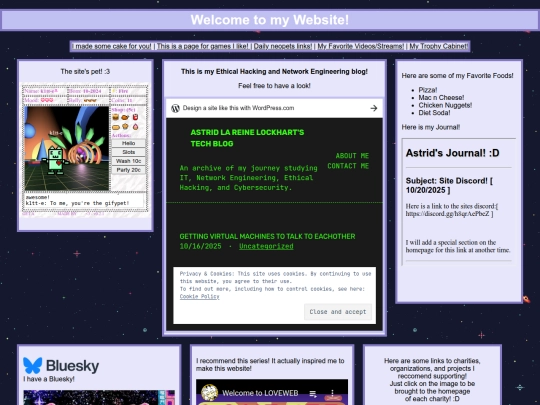The image size is (540, 405).
Task: Click the WordPress logo in the blog banner
Action: (175, 108)
